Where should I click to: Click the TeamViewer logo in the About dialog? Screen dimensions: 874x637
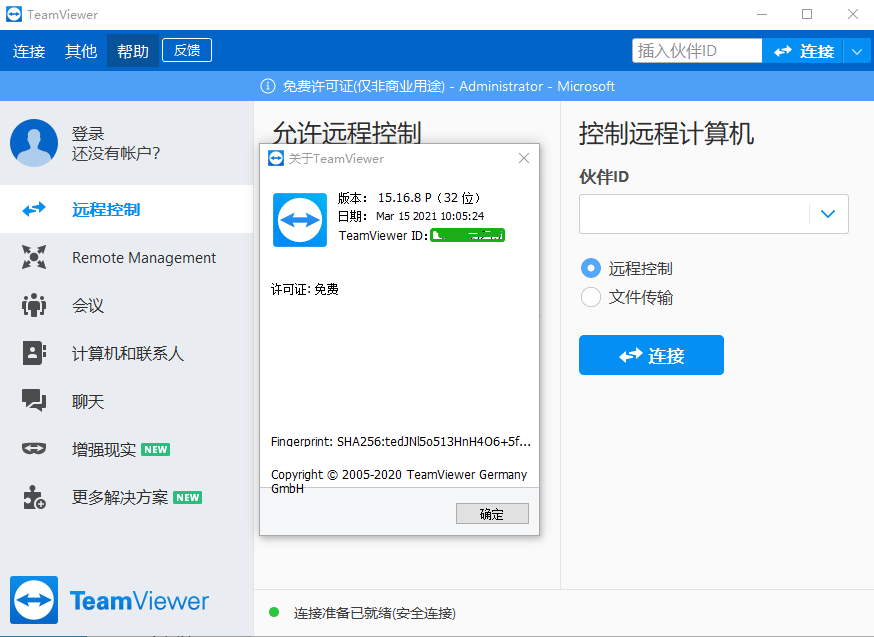pos(300,220)
